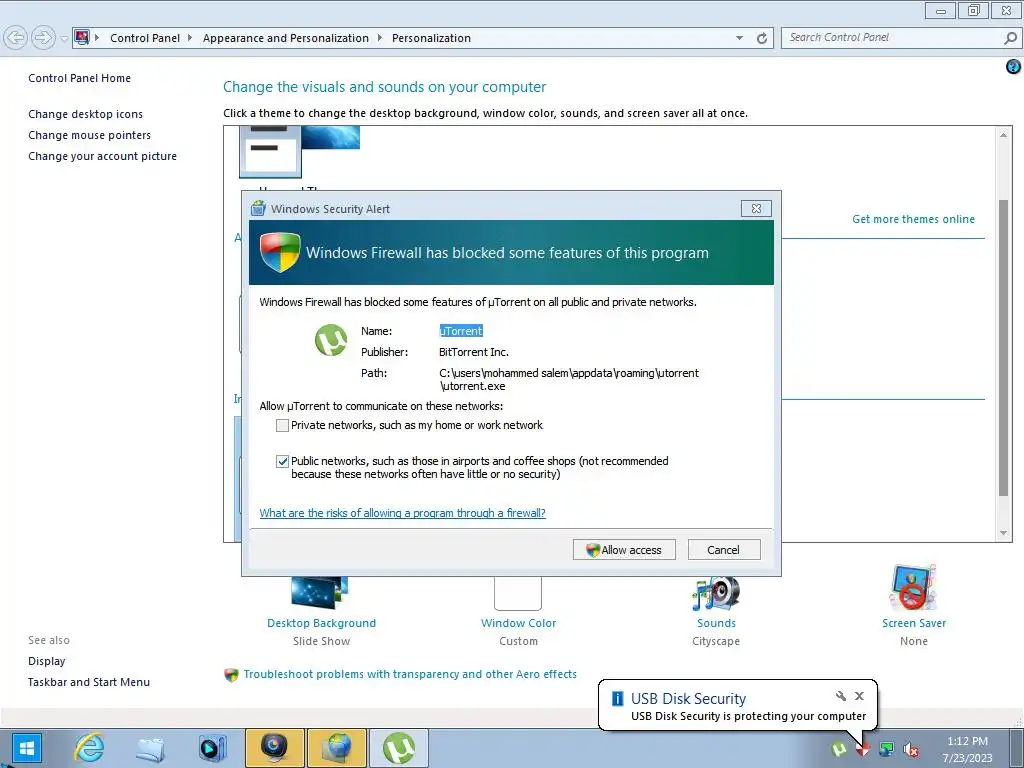Viewport: 1024px width, 768px height.
Task: Dismiss USB Disk Security balloon
Action: click(859, 696)
